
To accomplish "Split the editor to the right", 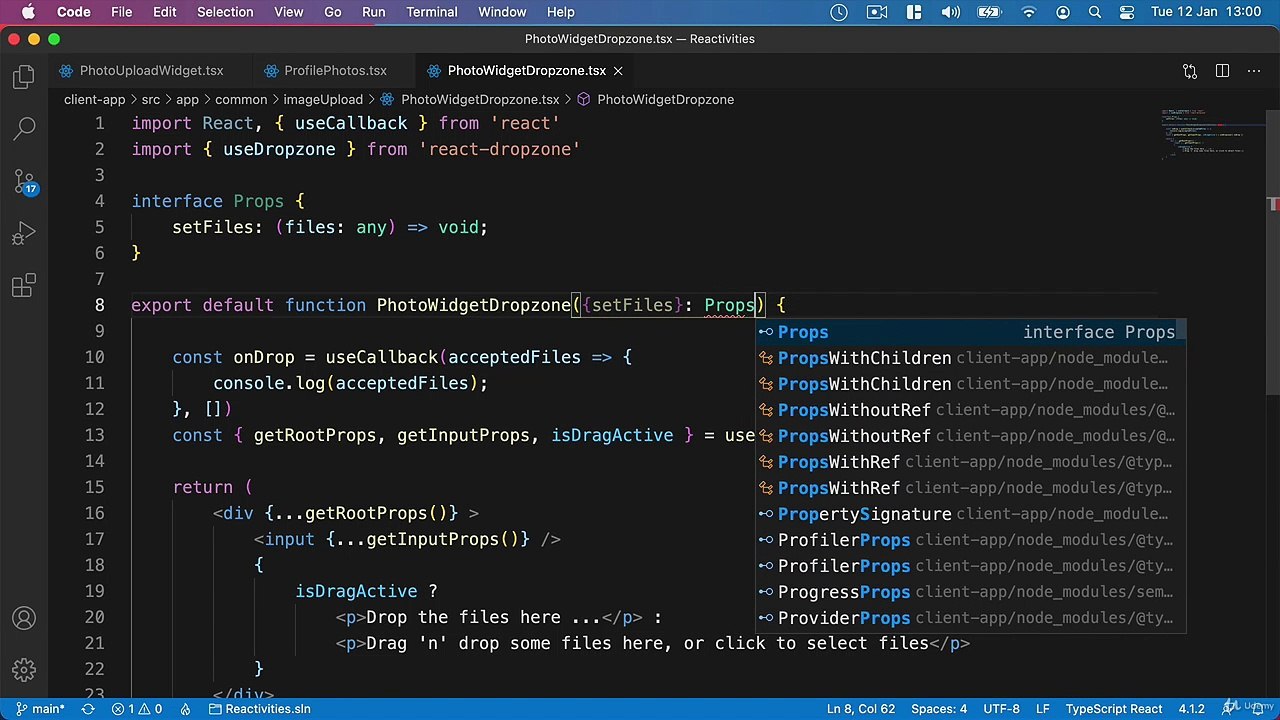I will pyautogui.click(x=1222, y=71).
